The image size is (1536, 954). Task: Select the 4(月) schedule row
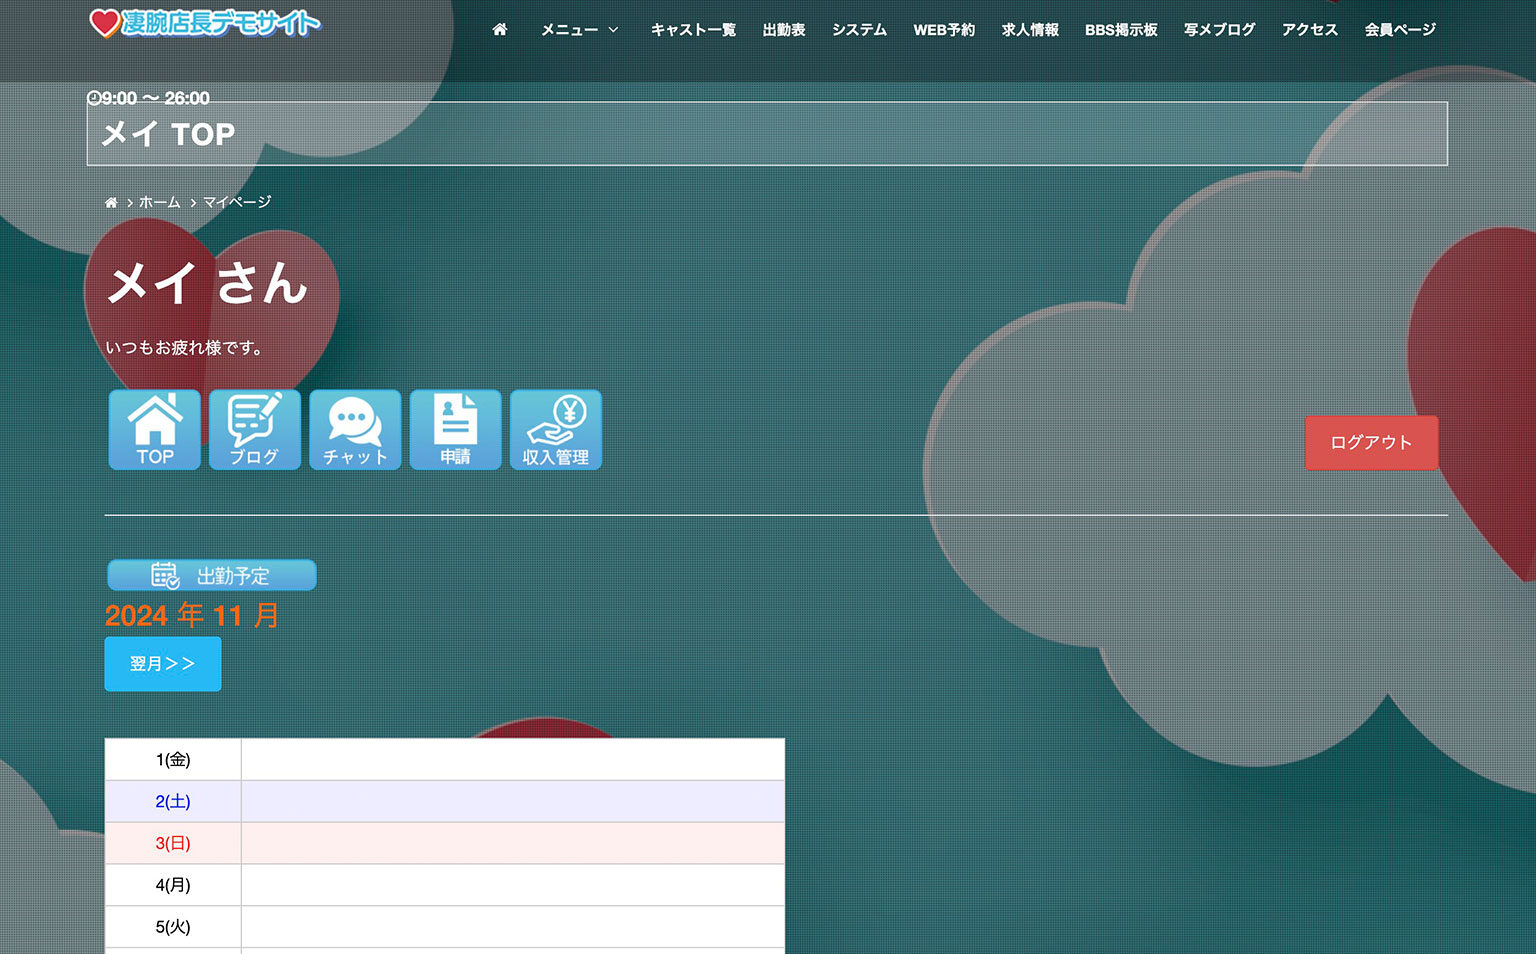pos(445,886)
